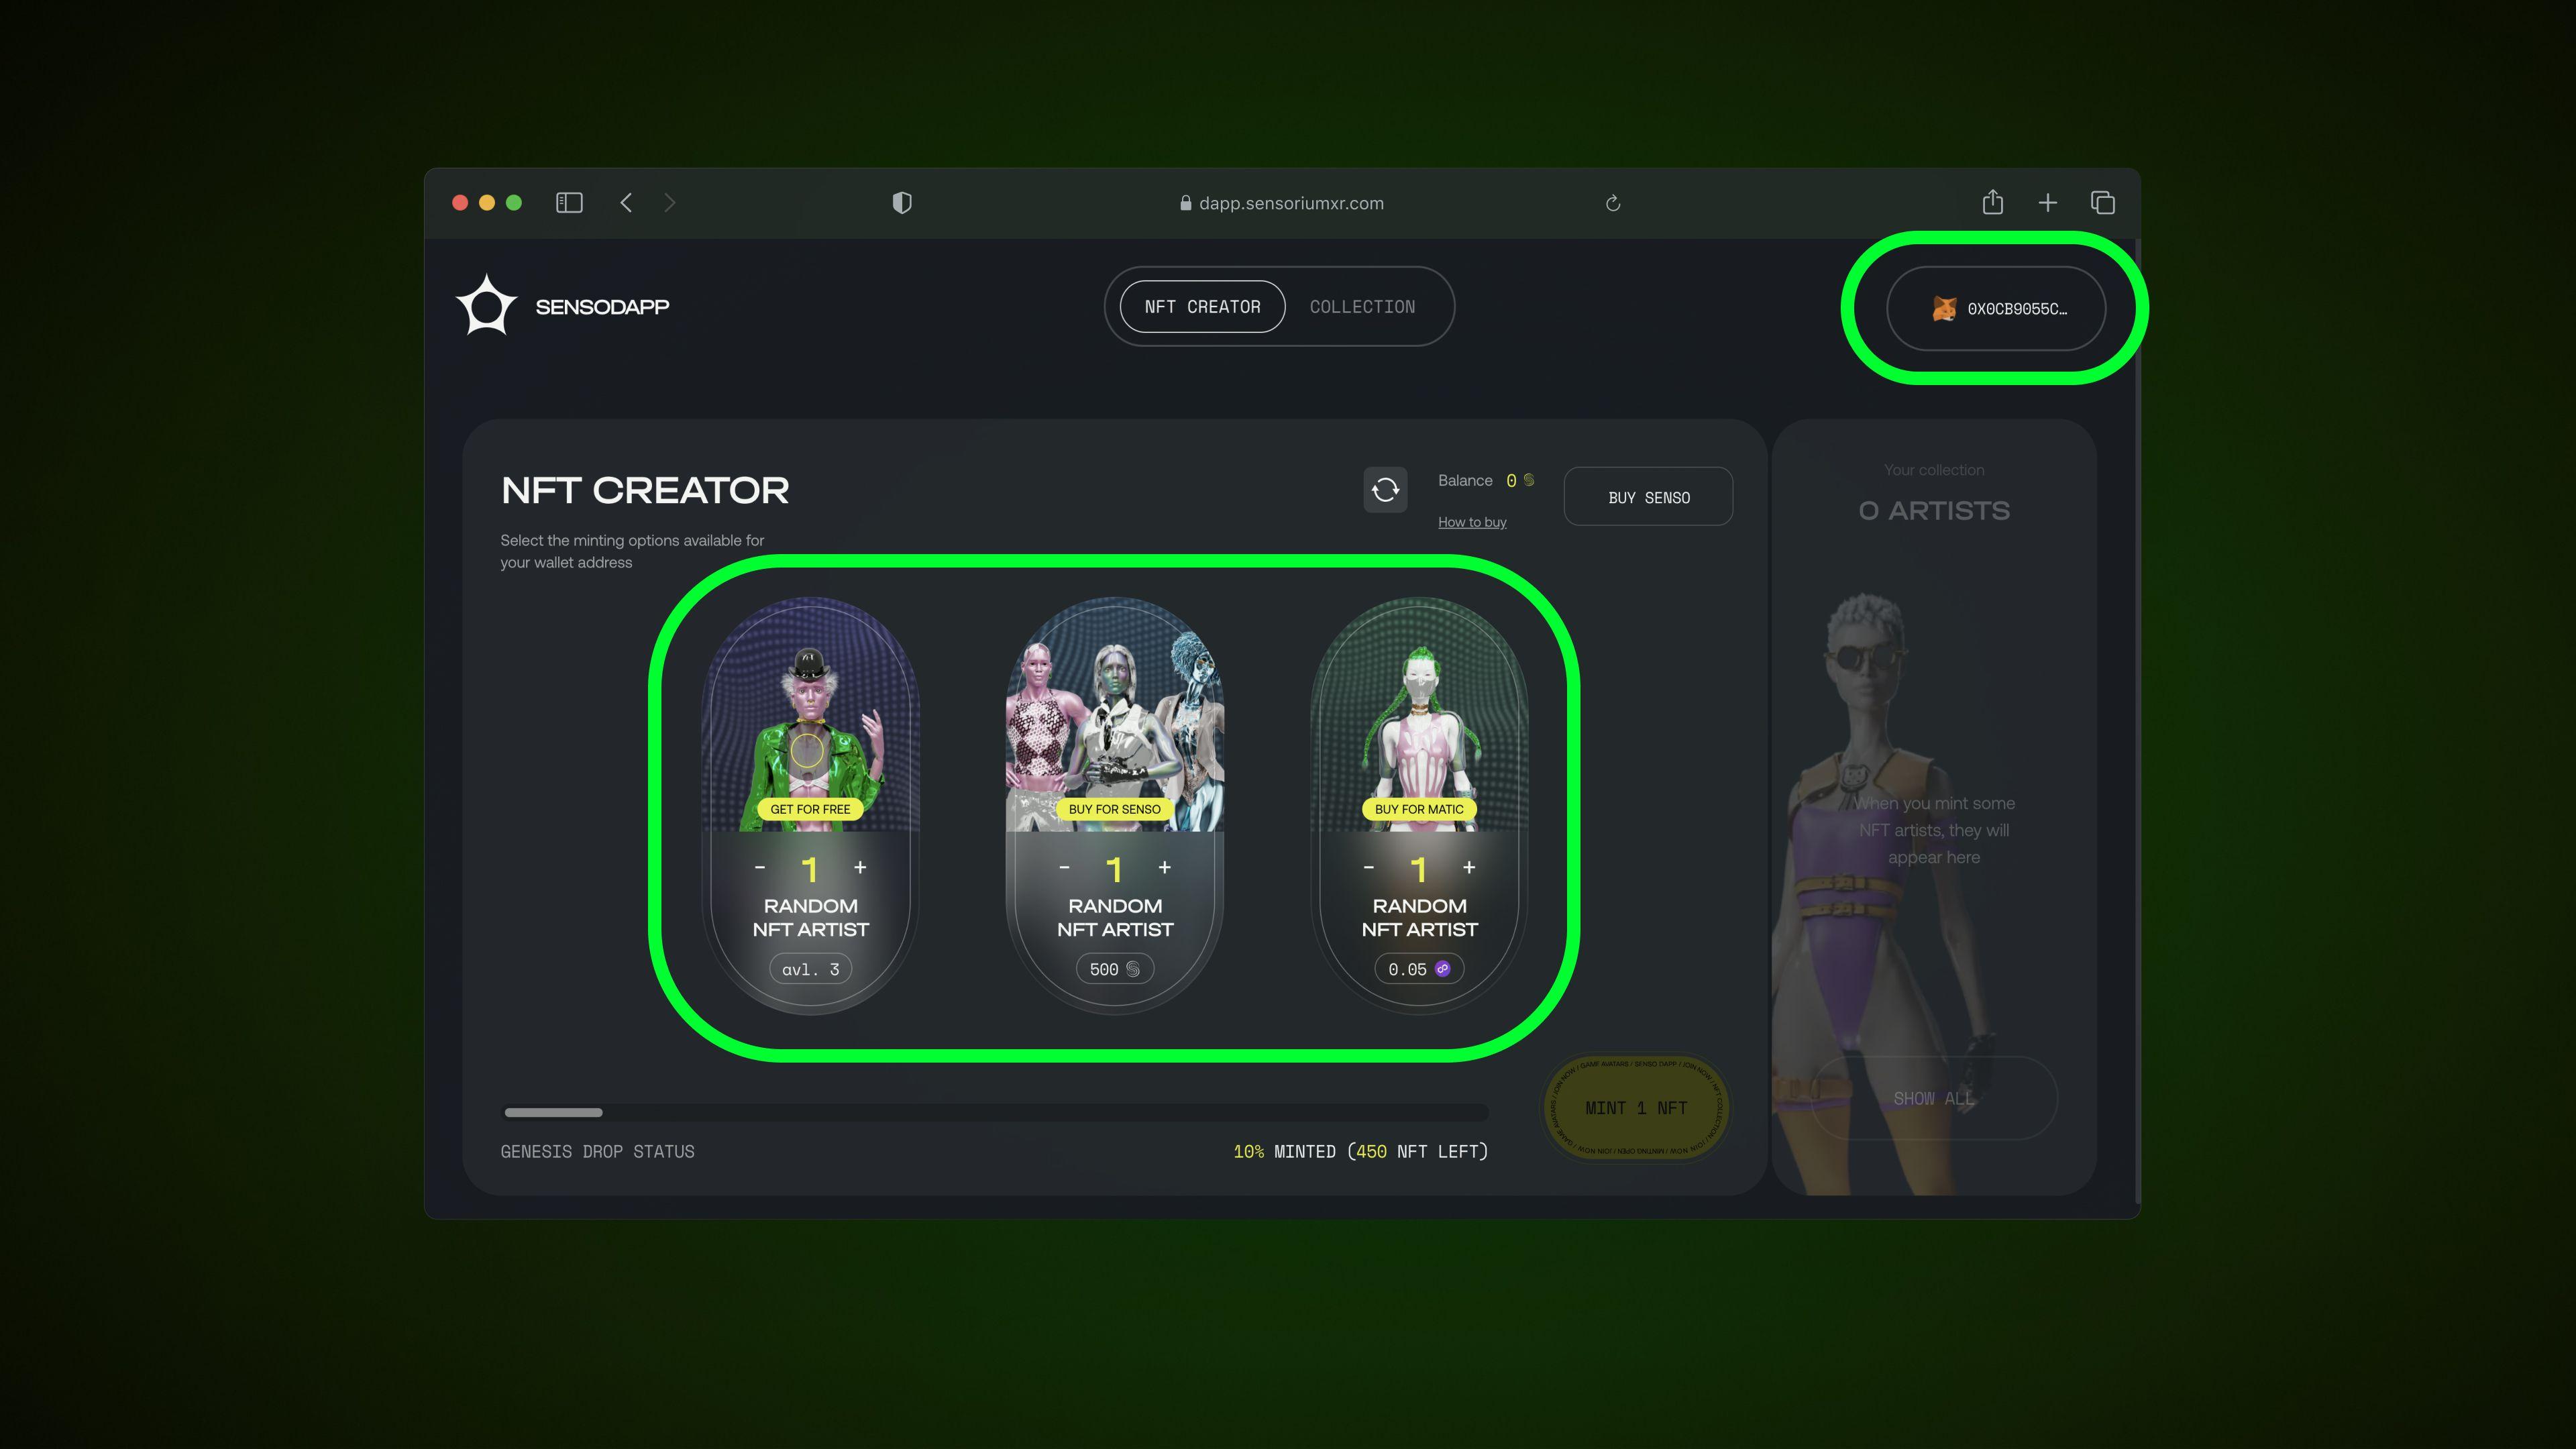Screen dimensions: 2576x1449
Task: Open a new browser tab
Action: click(2047, 203)
